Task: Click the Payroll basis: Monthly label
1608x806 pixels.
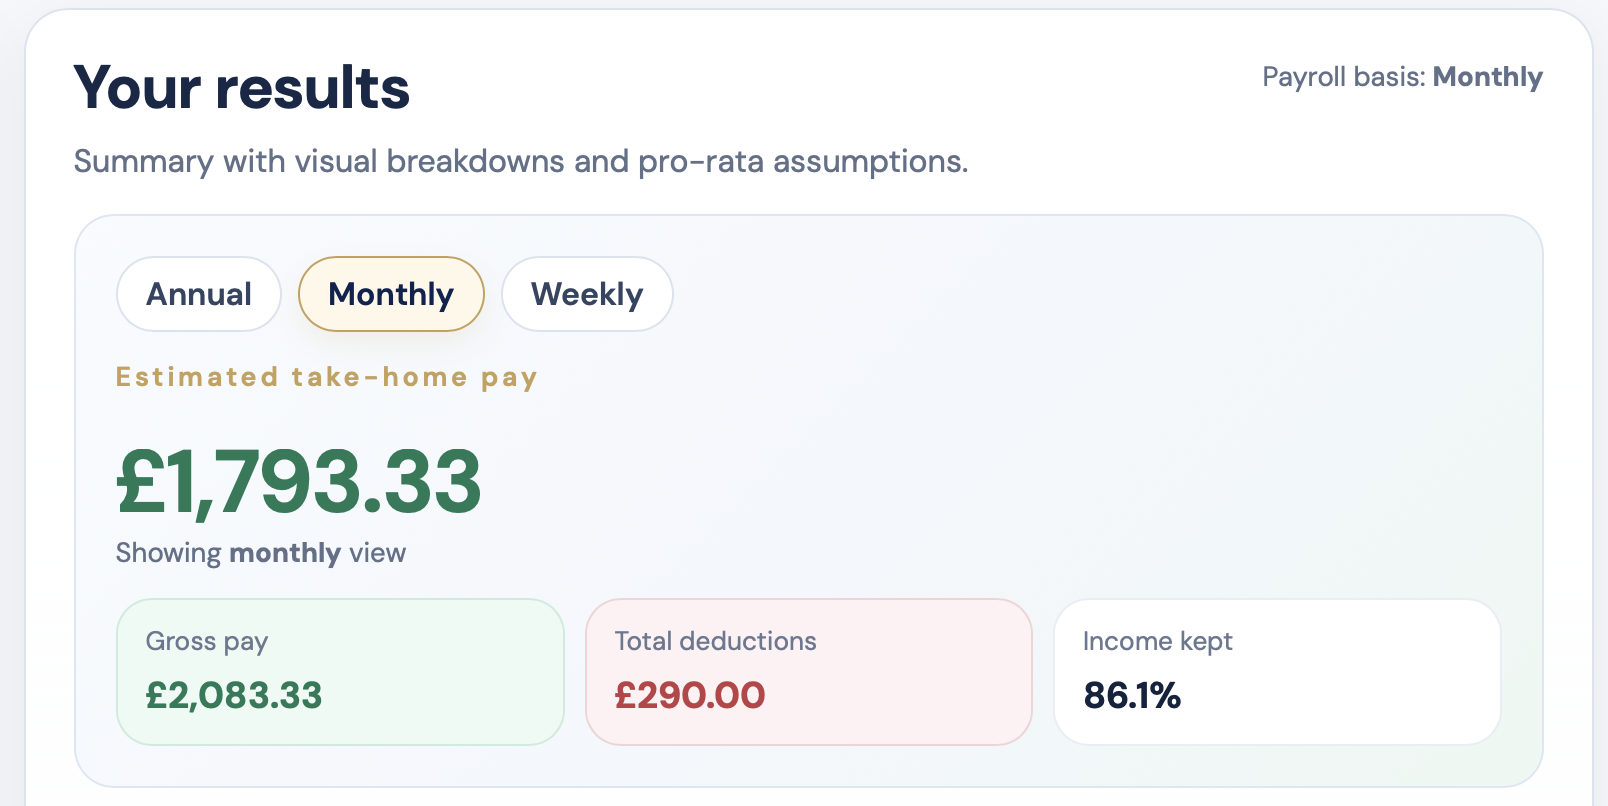Action: point(1402,77)
